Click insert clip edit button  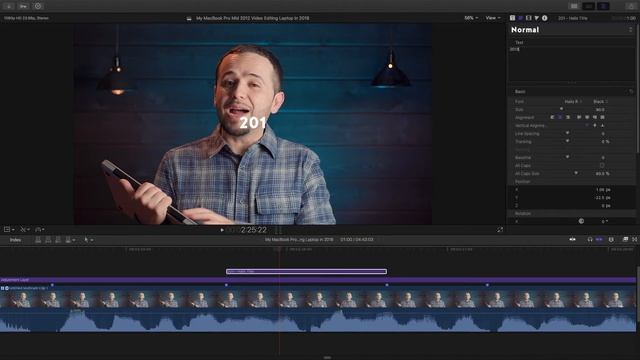click(x=48, y=240)
